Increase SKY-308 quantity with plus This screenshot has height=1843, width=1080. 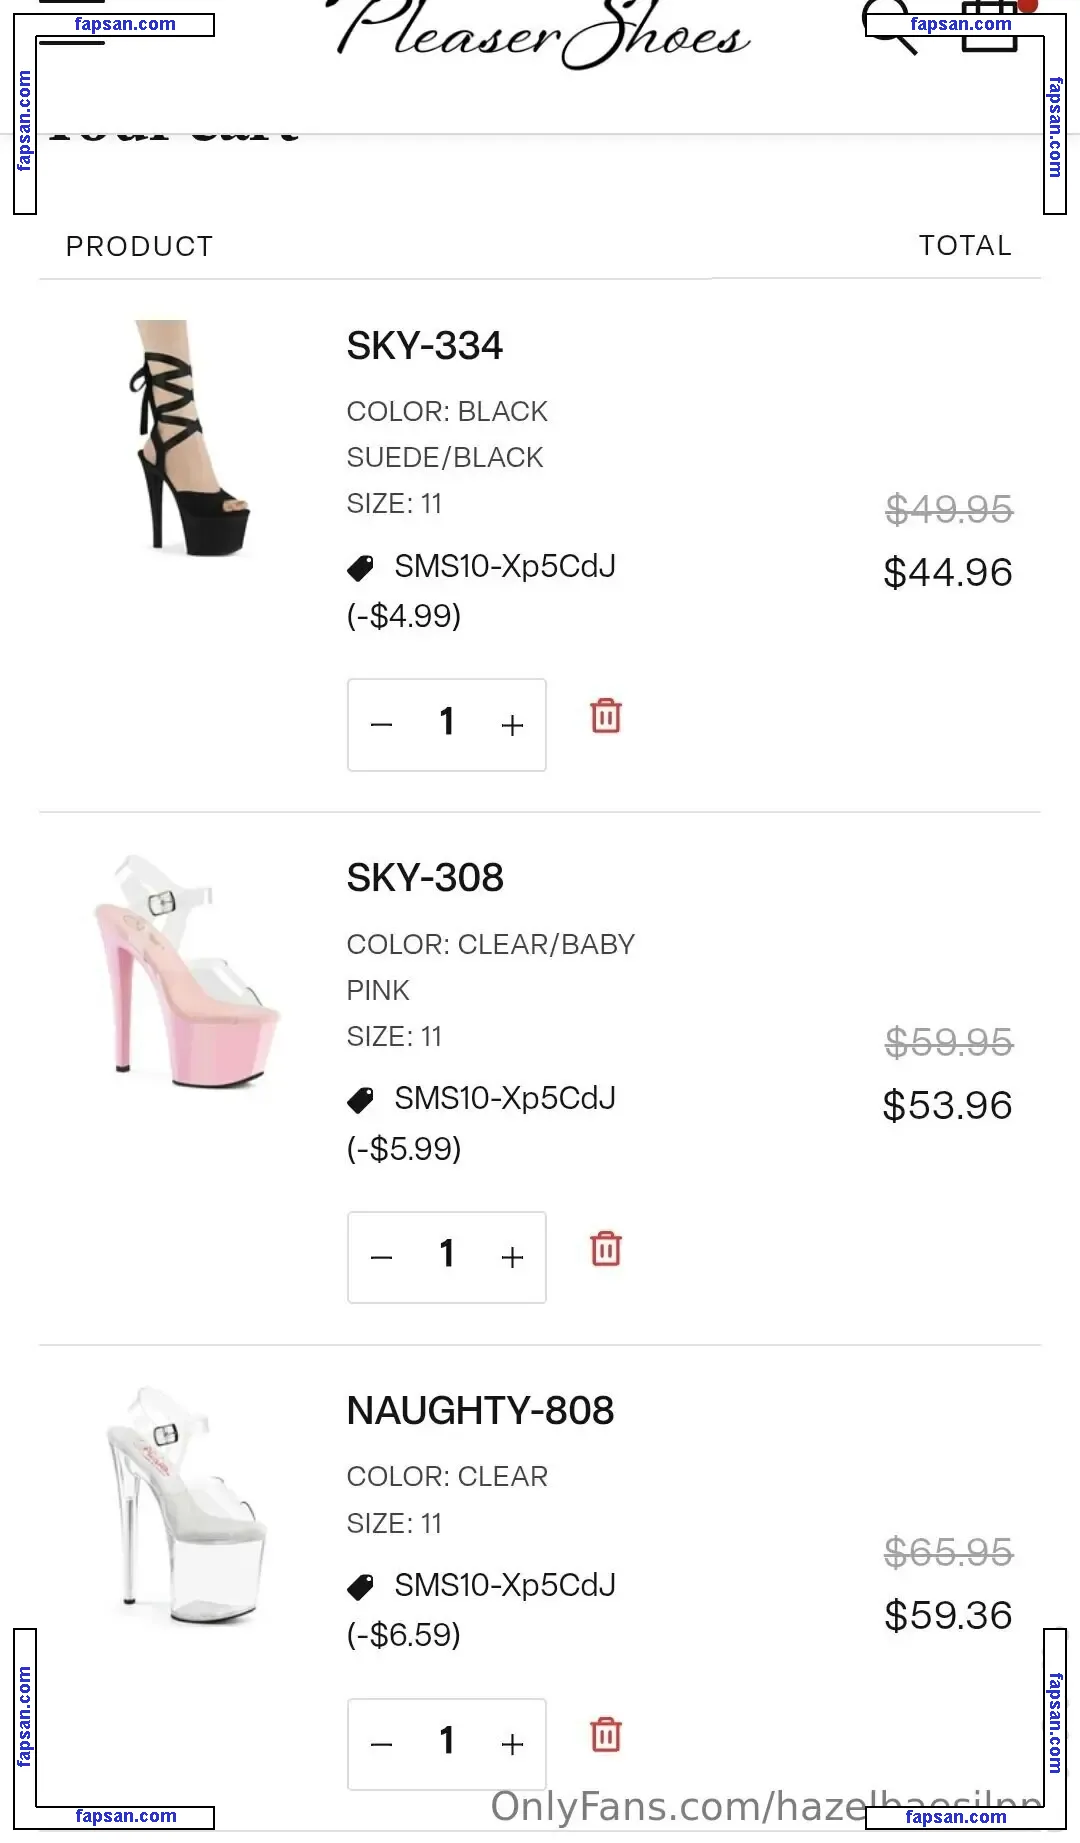(x=512, y=1257)
